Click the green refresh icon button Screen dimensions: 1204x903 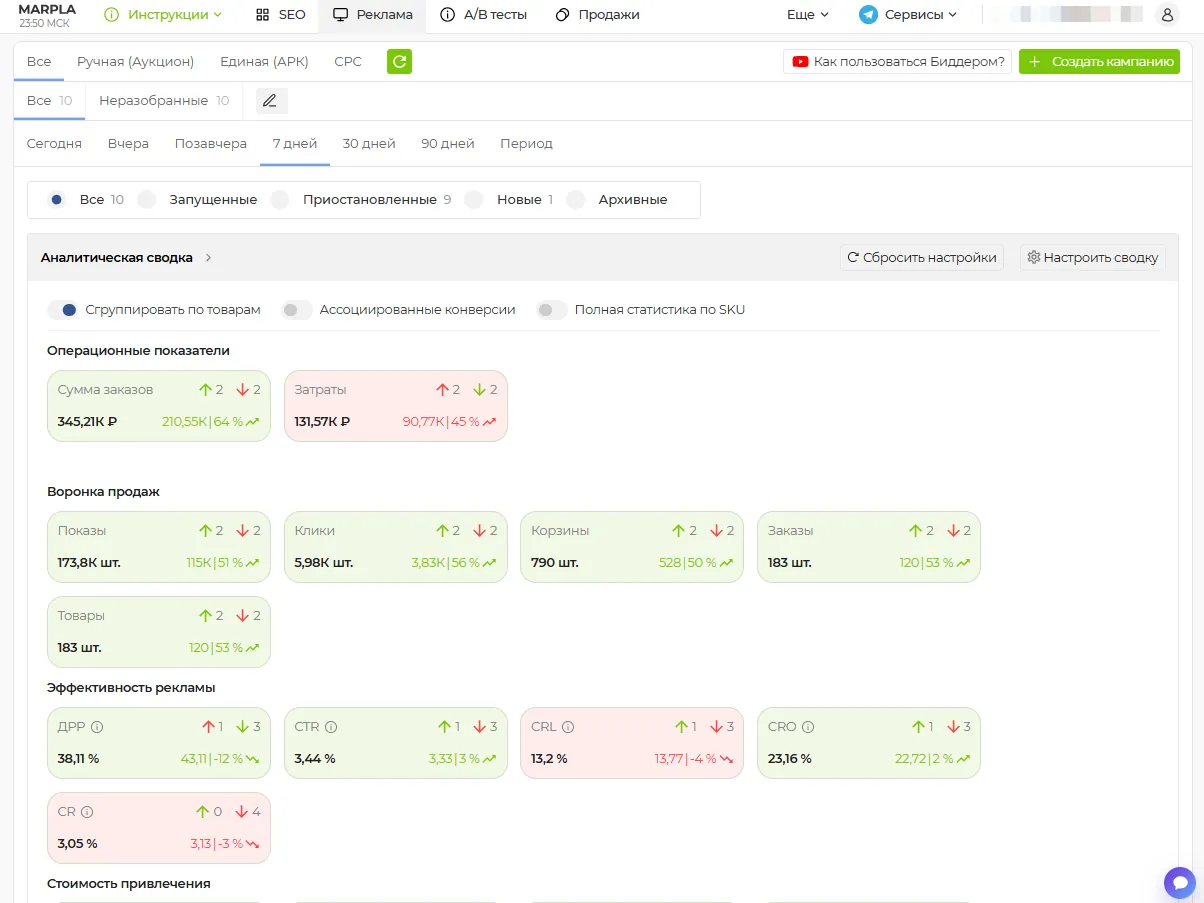pyautogui.click(x=399, y=62)
